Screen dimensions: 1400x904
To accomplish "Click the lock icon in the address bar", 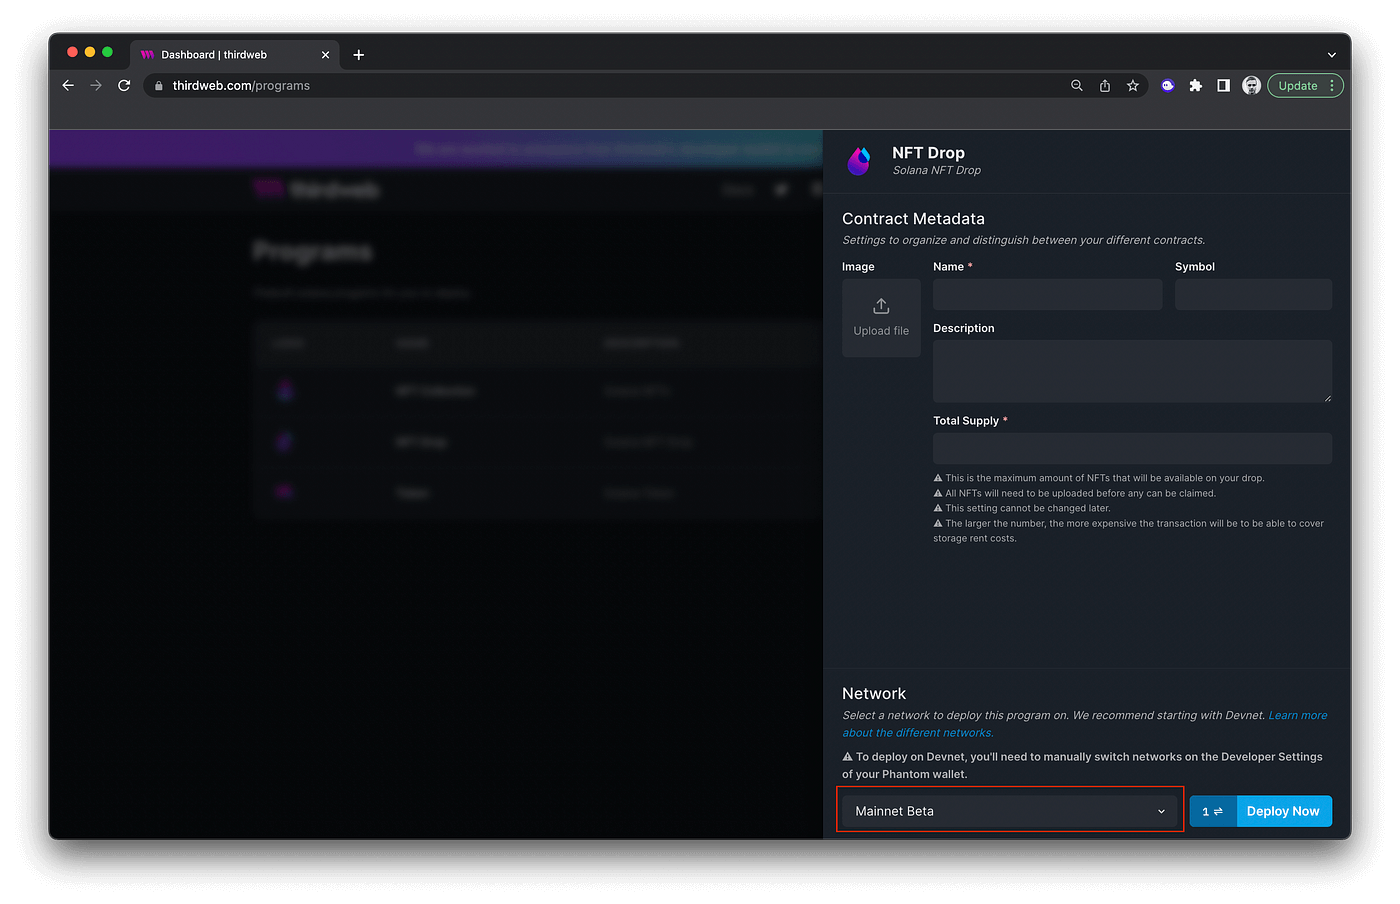I will 158,86.
